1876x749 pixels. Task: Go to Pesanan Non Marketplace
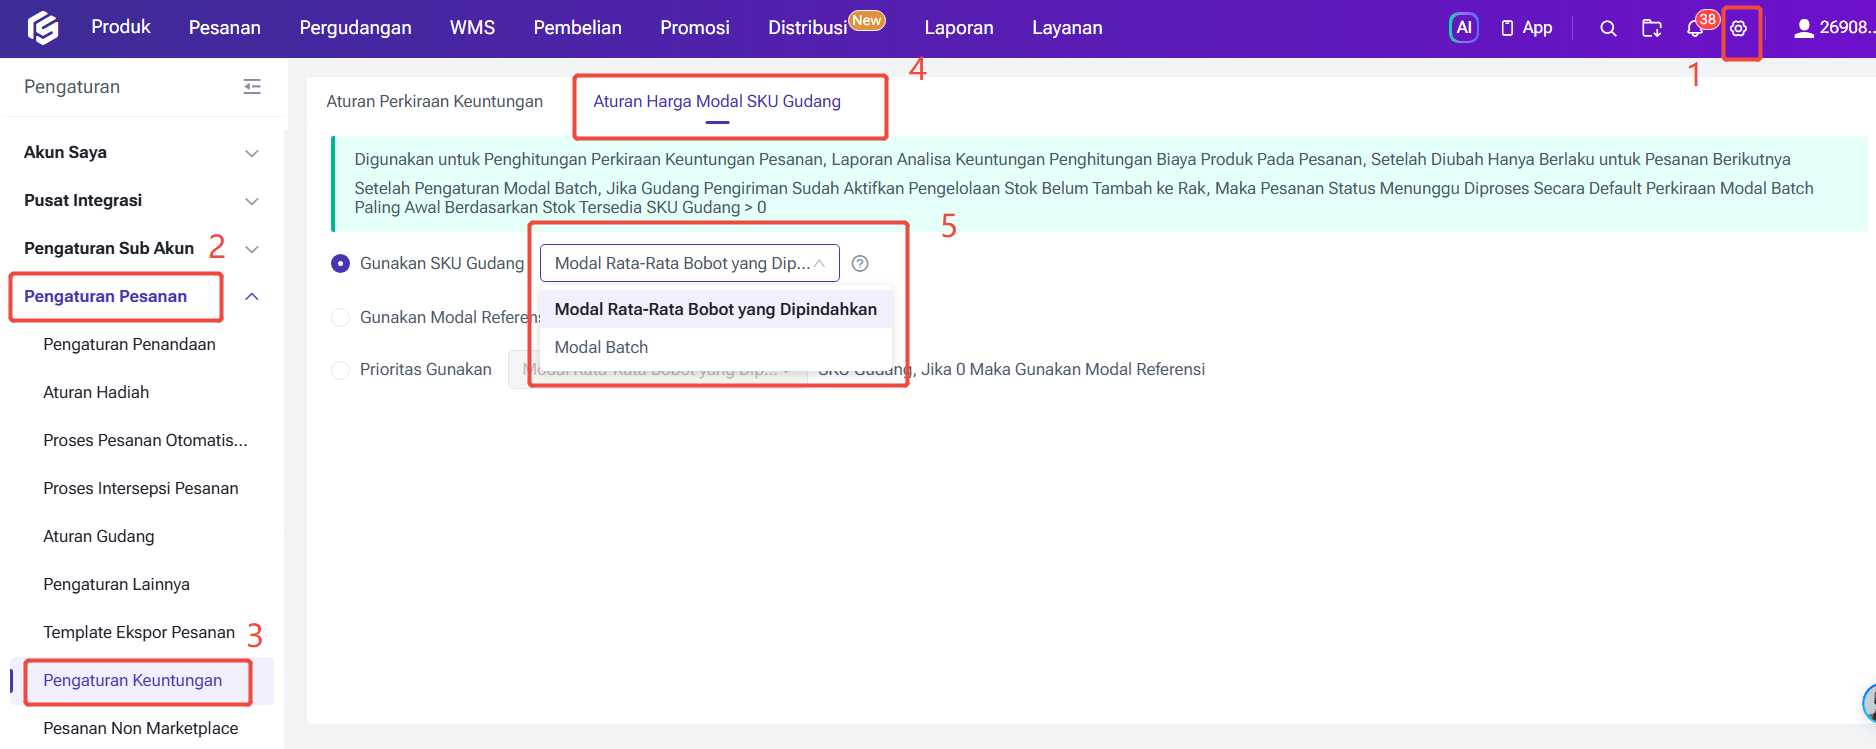[x=140, y=728]
